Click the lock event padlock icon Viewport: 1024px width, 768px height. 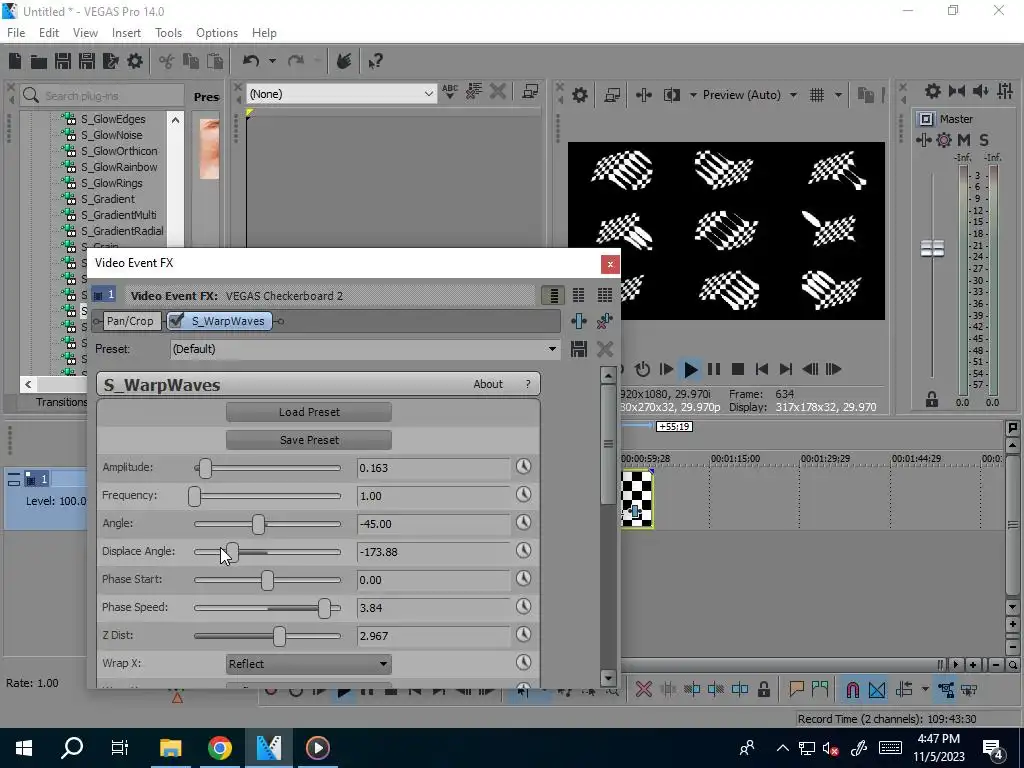pyautogui.click(x=763, y=689)
